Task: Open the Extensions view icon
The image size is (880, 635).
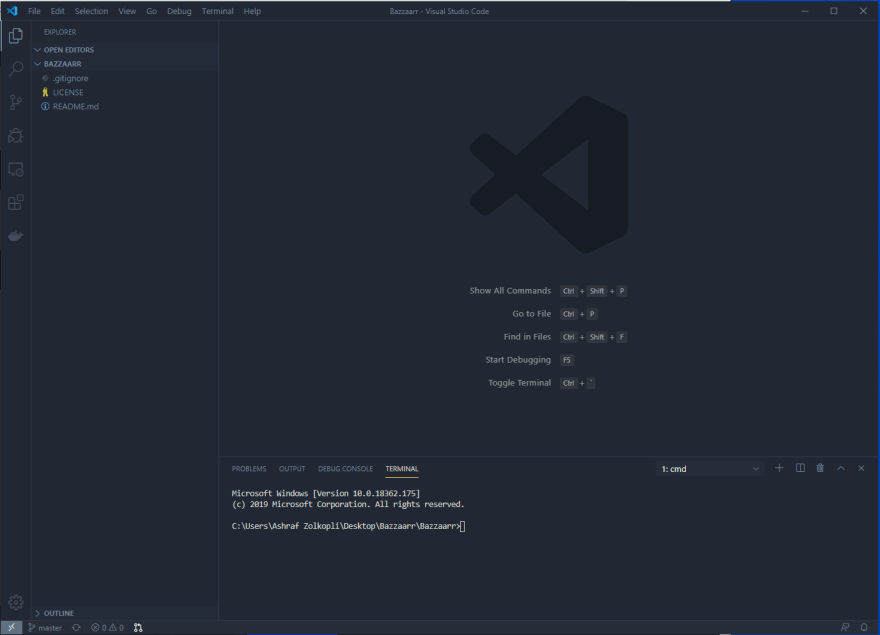Action: click(x=16, y=202)
